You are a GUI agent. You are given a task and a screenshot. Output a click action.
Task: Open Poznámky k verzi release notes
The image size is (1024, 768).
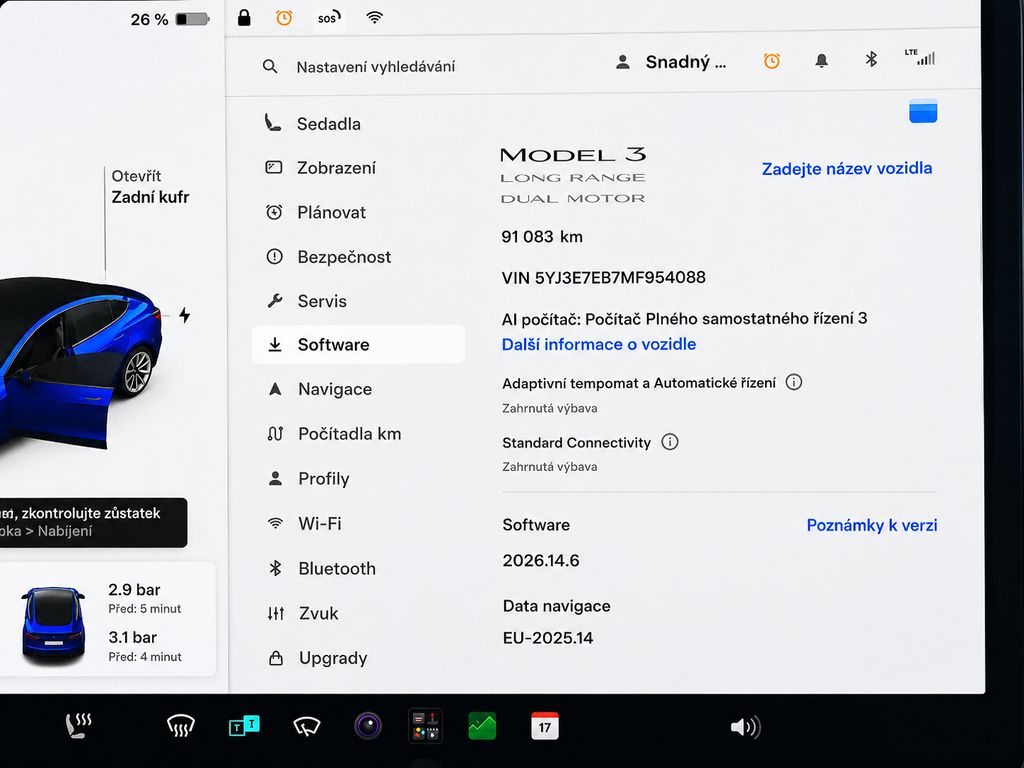click(872, 525)
